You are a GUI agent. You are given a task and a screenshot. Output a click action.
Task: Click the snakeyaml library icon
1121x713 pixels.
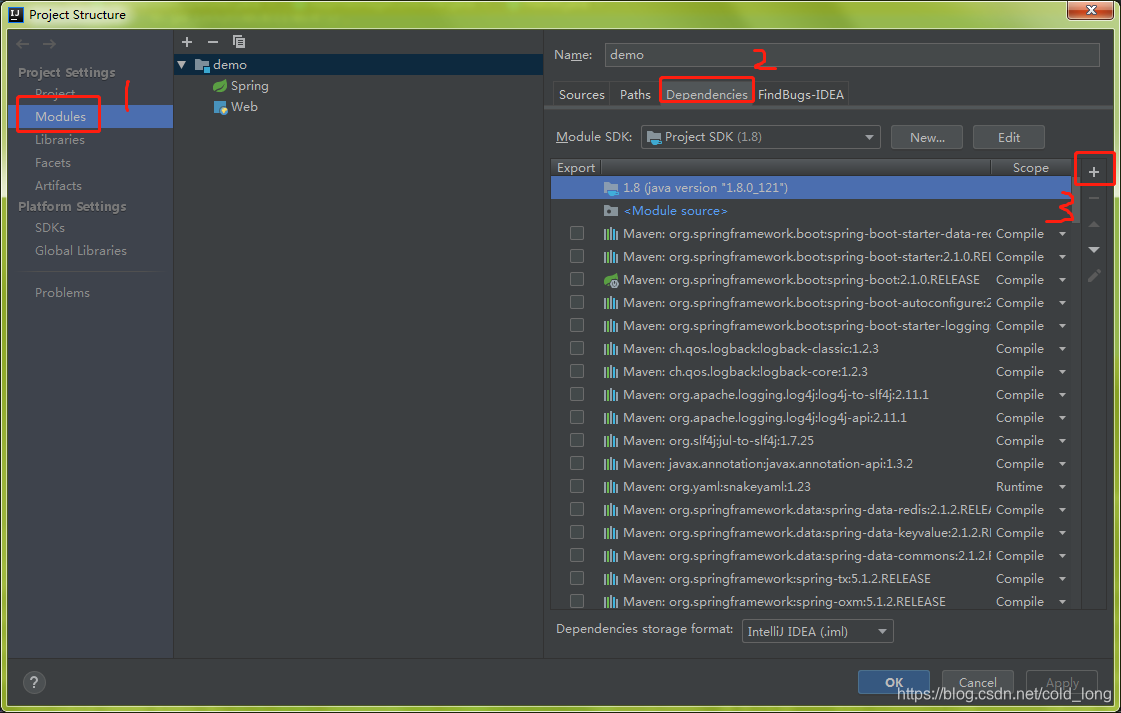[611, 487]
